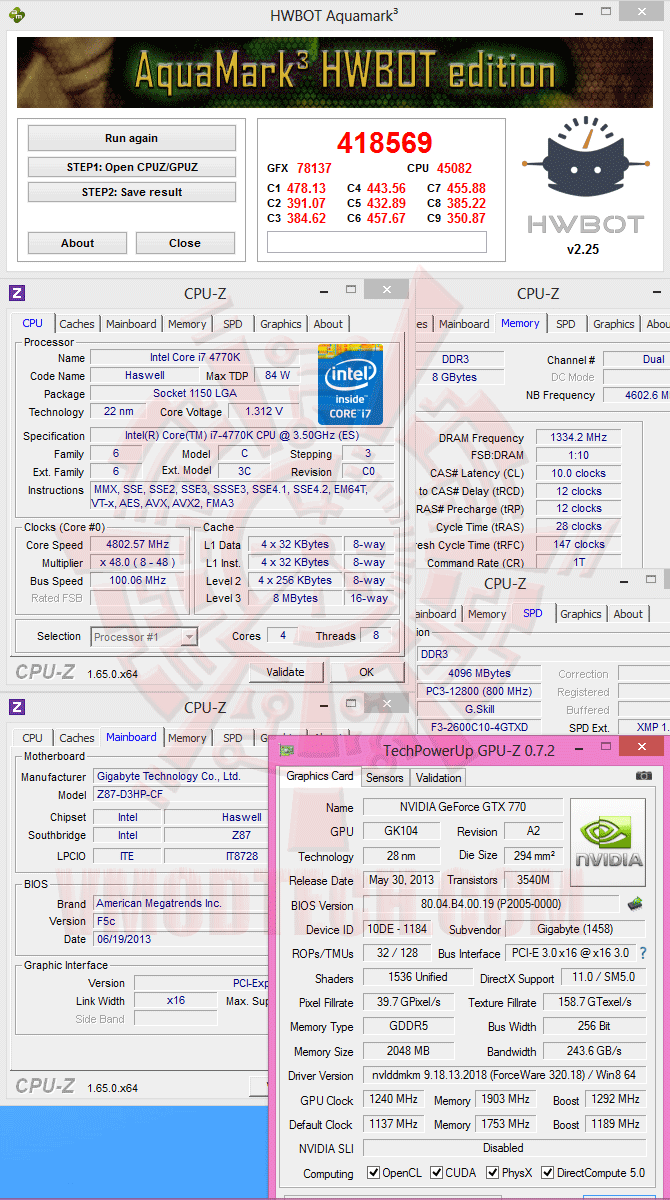
Task: Save the BIOS using the chip icon
Action: 634,904
